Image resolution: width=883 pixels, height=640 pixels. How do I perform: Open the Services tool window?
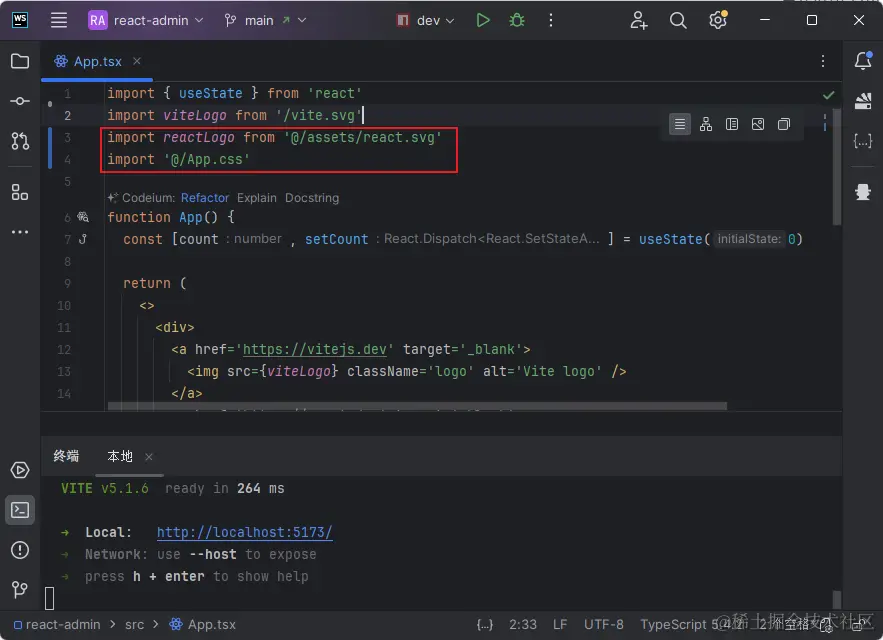[20, 470]
